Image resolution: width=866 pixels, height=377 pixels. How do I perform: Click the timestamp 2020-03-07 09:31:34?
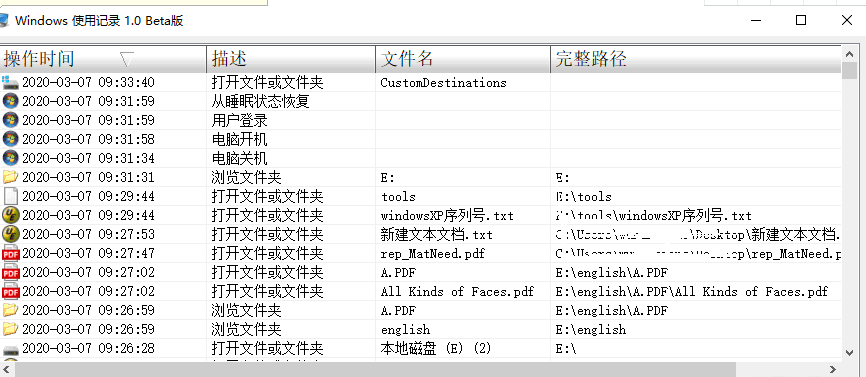pos(88,158)
